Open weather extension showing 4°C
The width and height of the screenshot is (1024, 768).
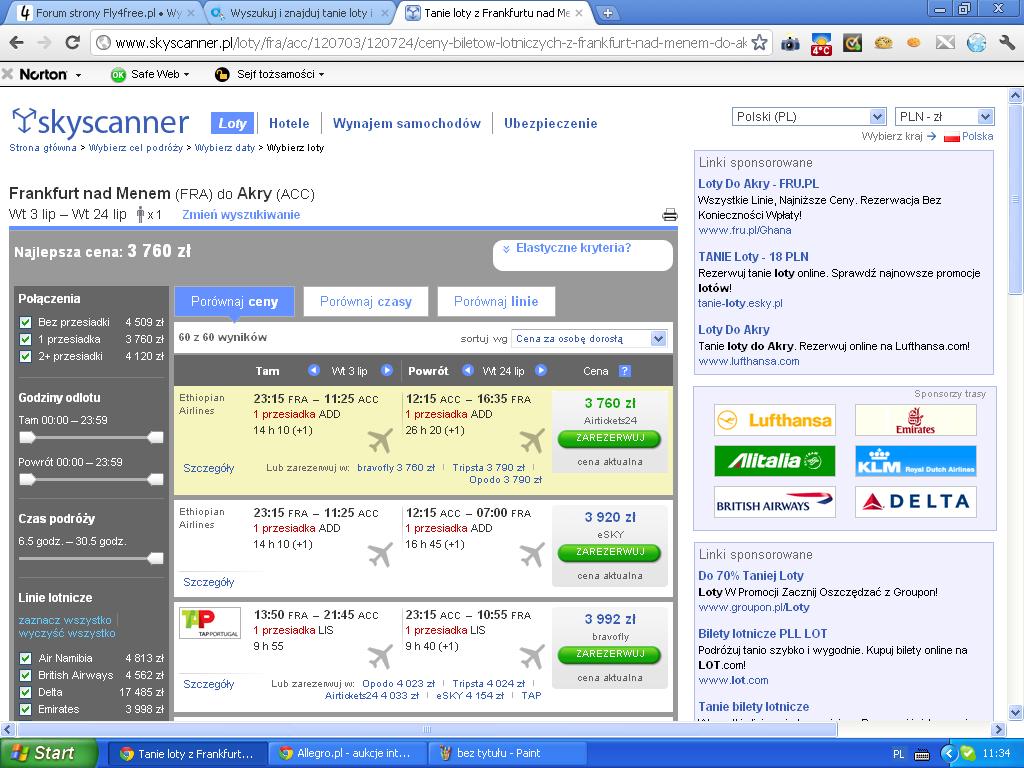(821, 44)
